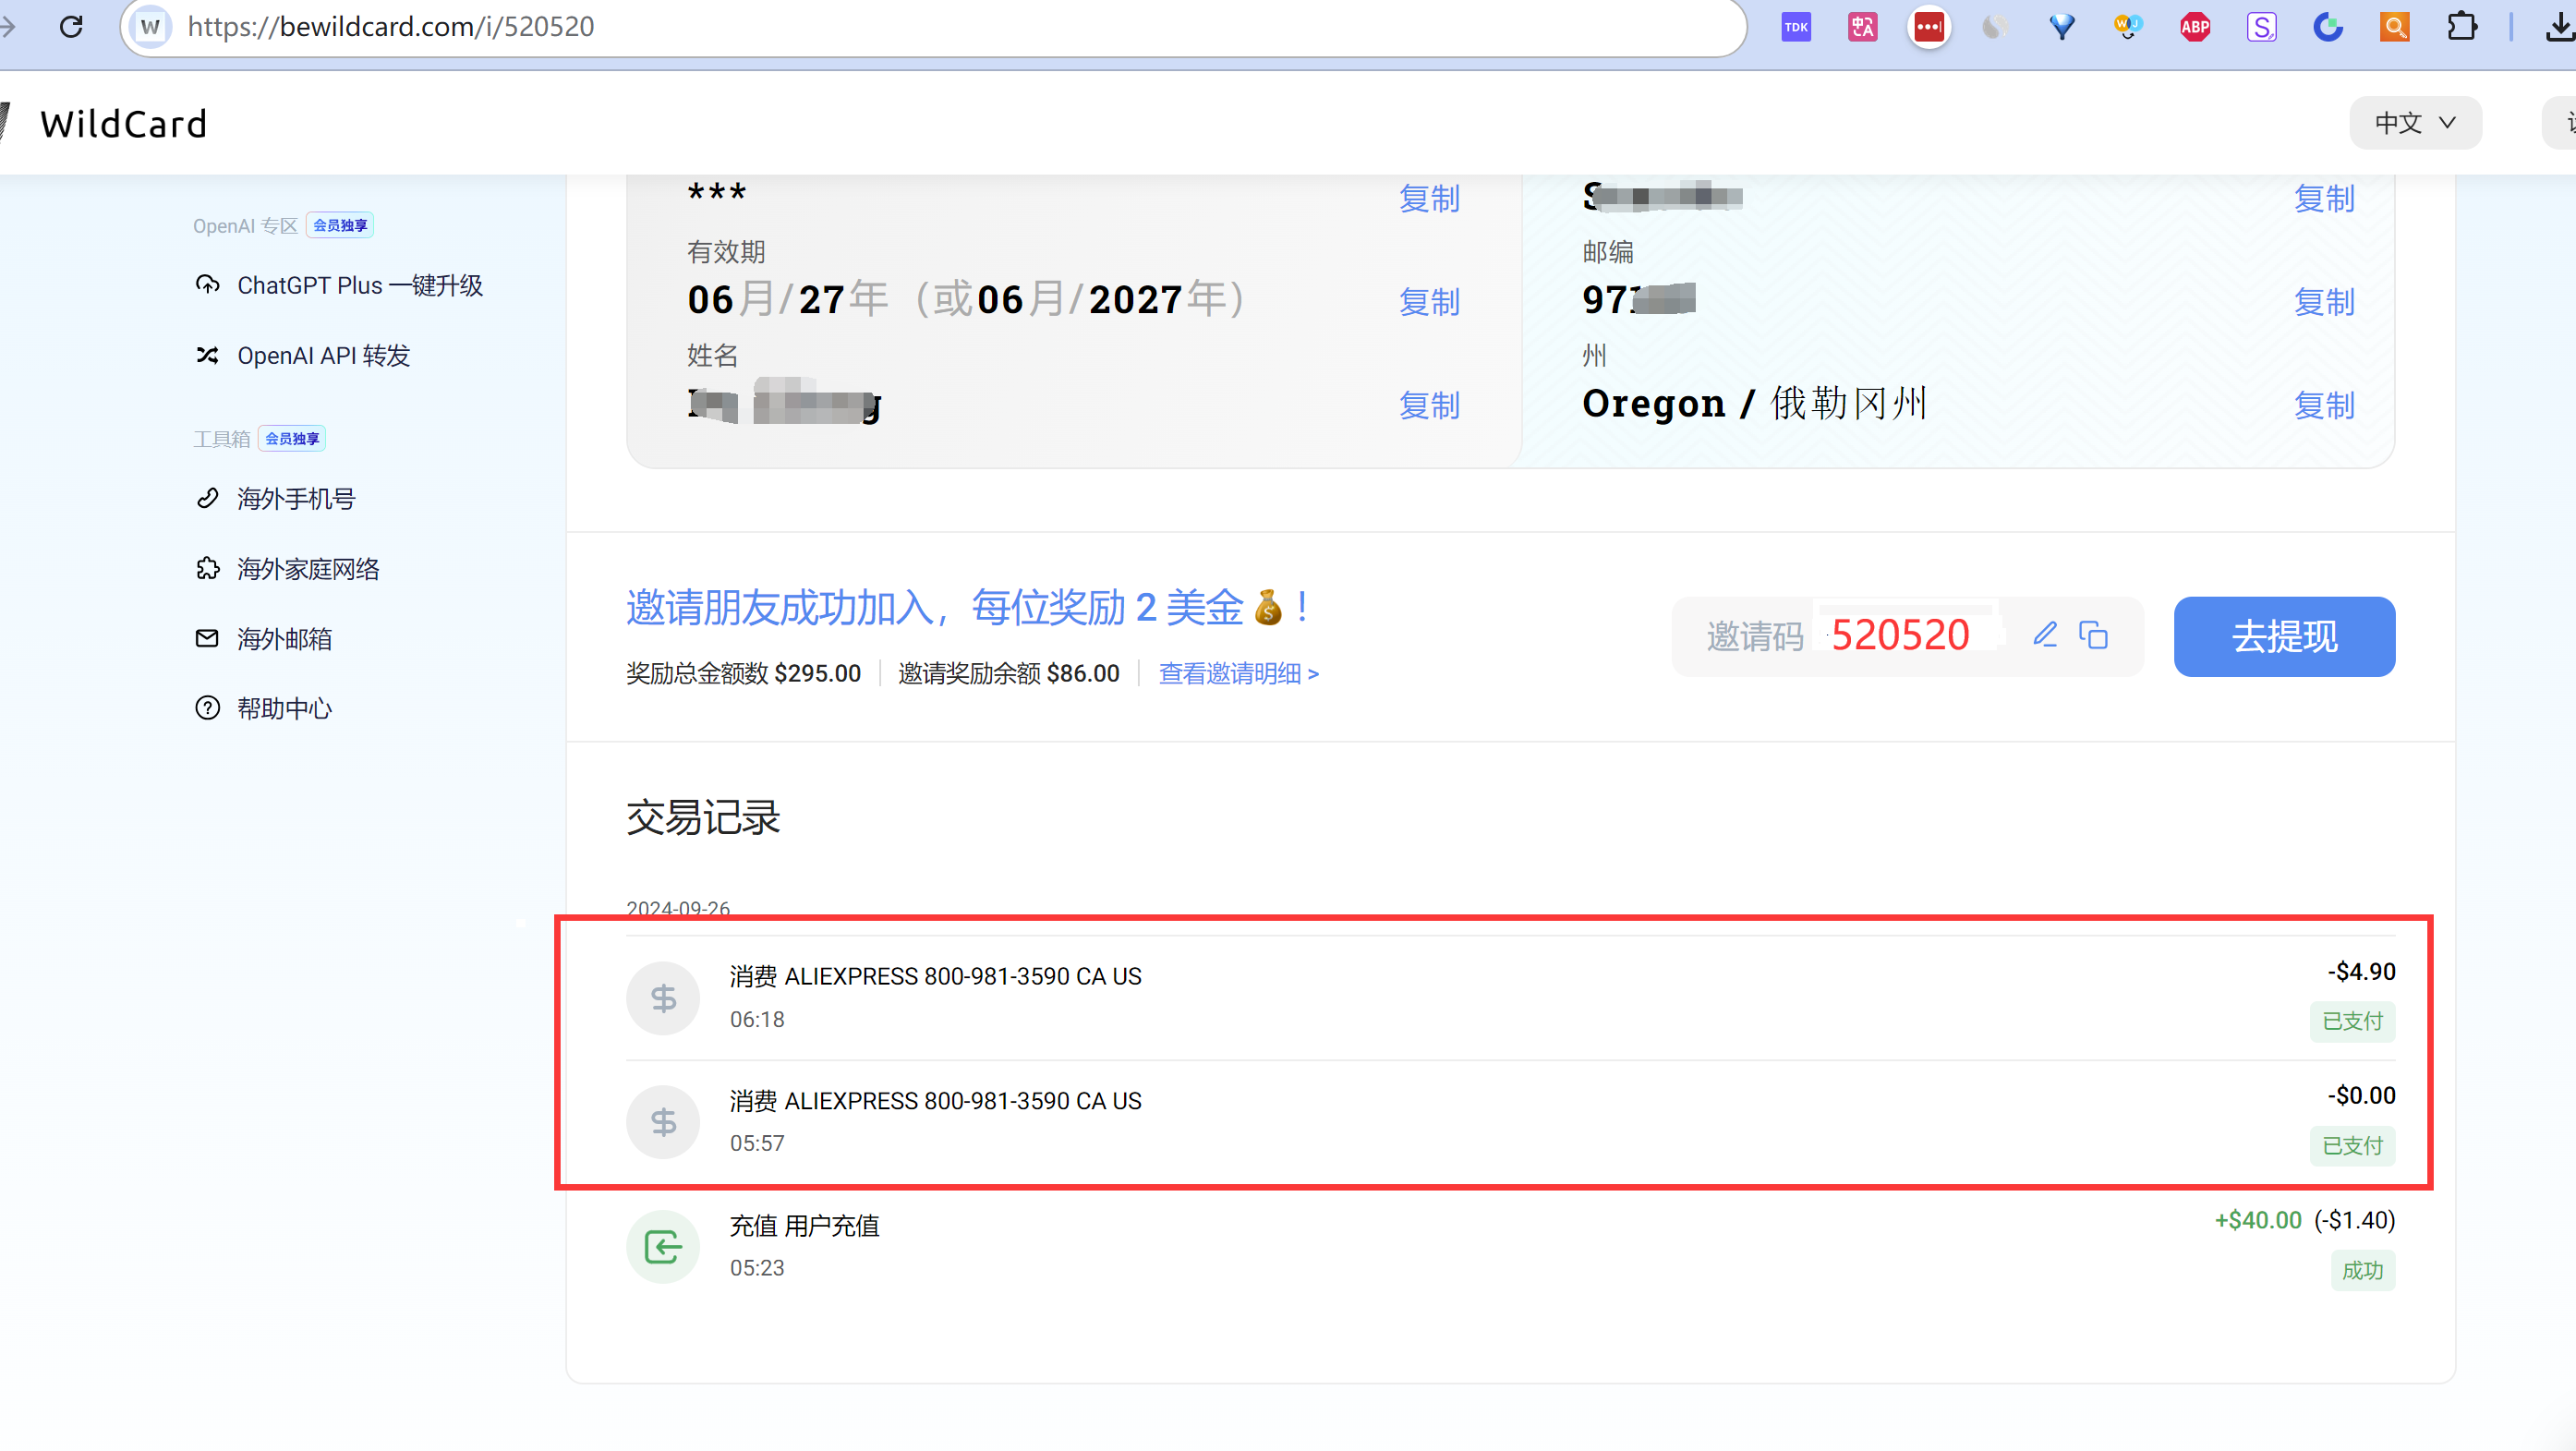Copy the 姓名 cardholder name
2576x1451 pixels.
pyautogui.click(x=1429, y=406)
